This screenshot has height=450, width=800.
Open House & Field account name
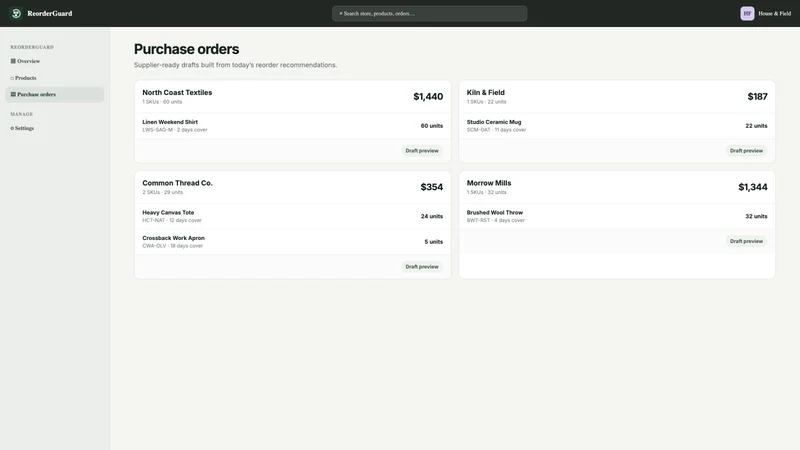pyautogui.click(x=774, y=13)
